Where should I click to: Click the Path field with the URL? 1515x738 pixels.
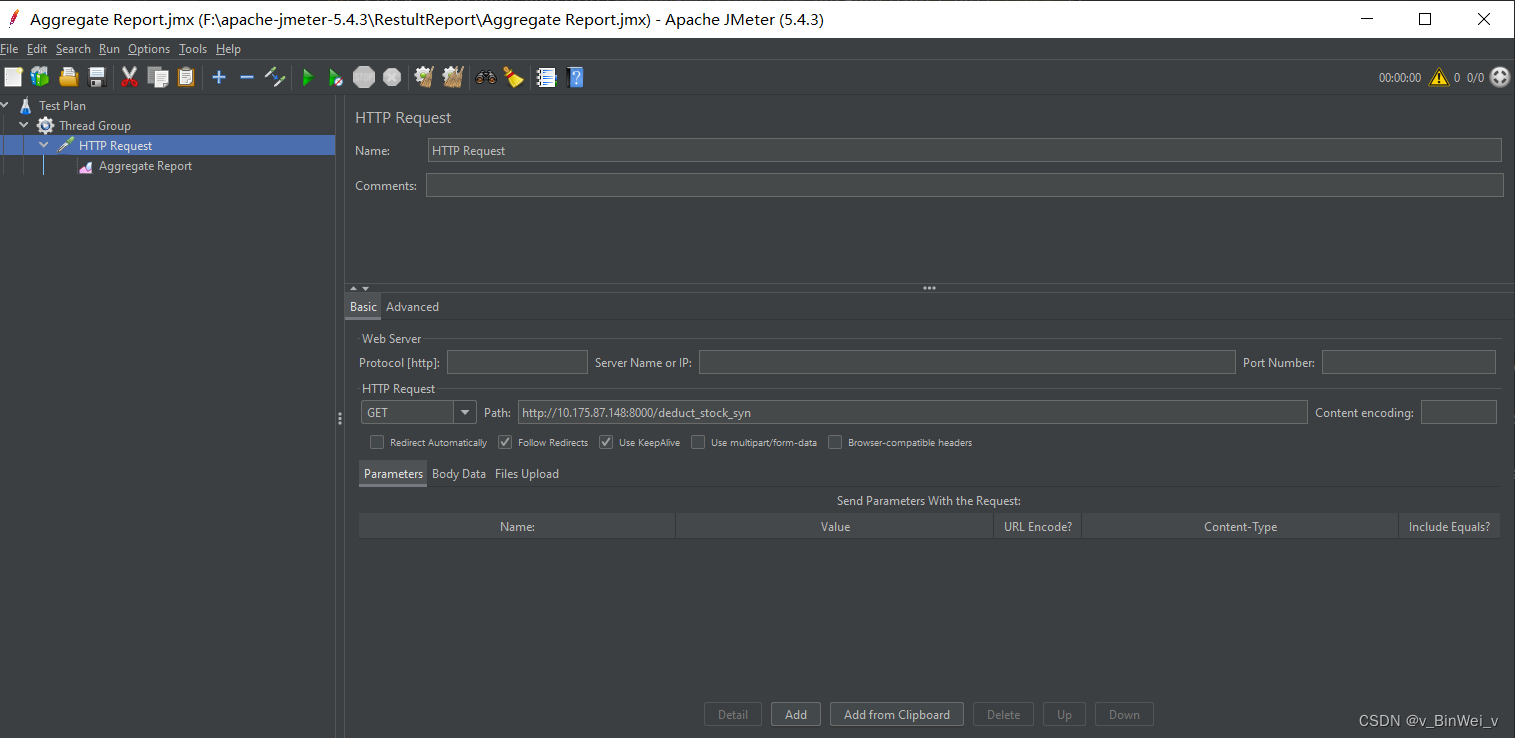coord(913,412)
